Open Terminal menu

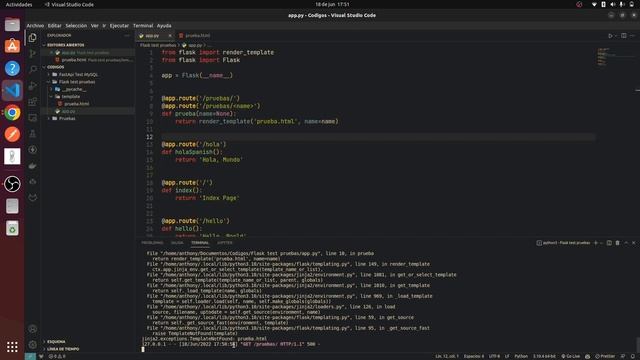pos(143,26)
